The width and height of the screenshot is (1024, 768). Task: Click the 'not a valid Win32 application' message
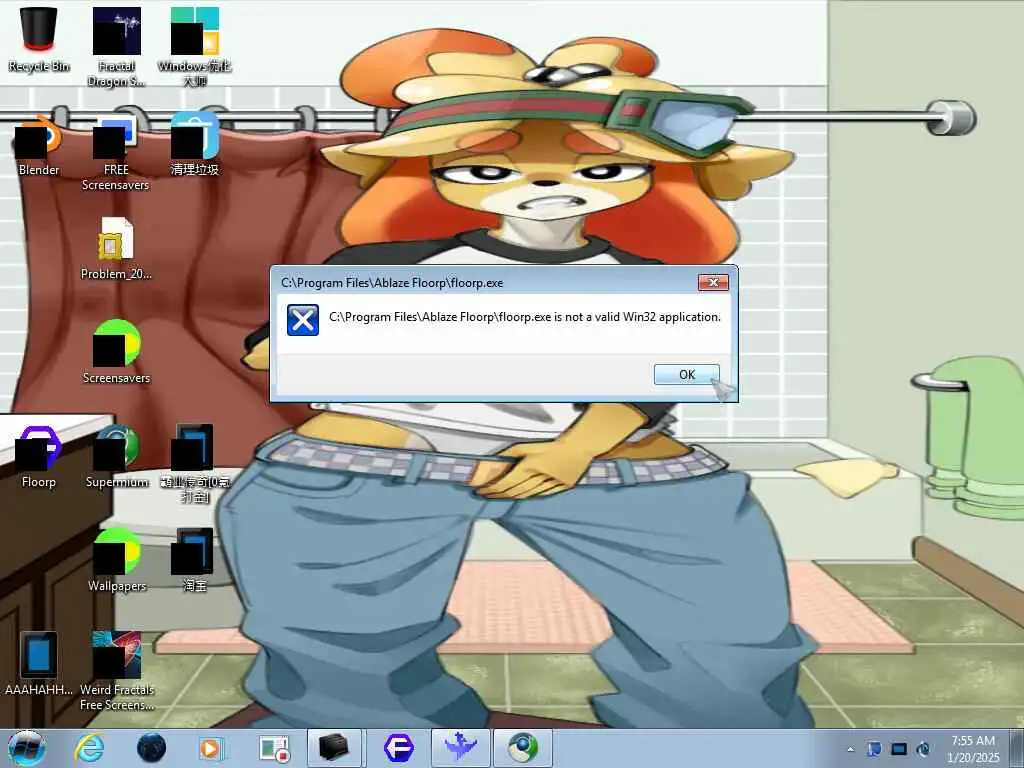point(524,317)
